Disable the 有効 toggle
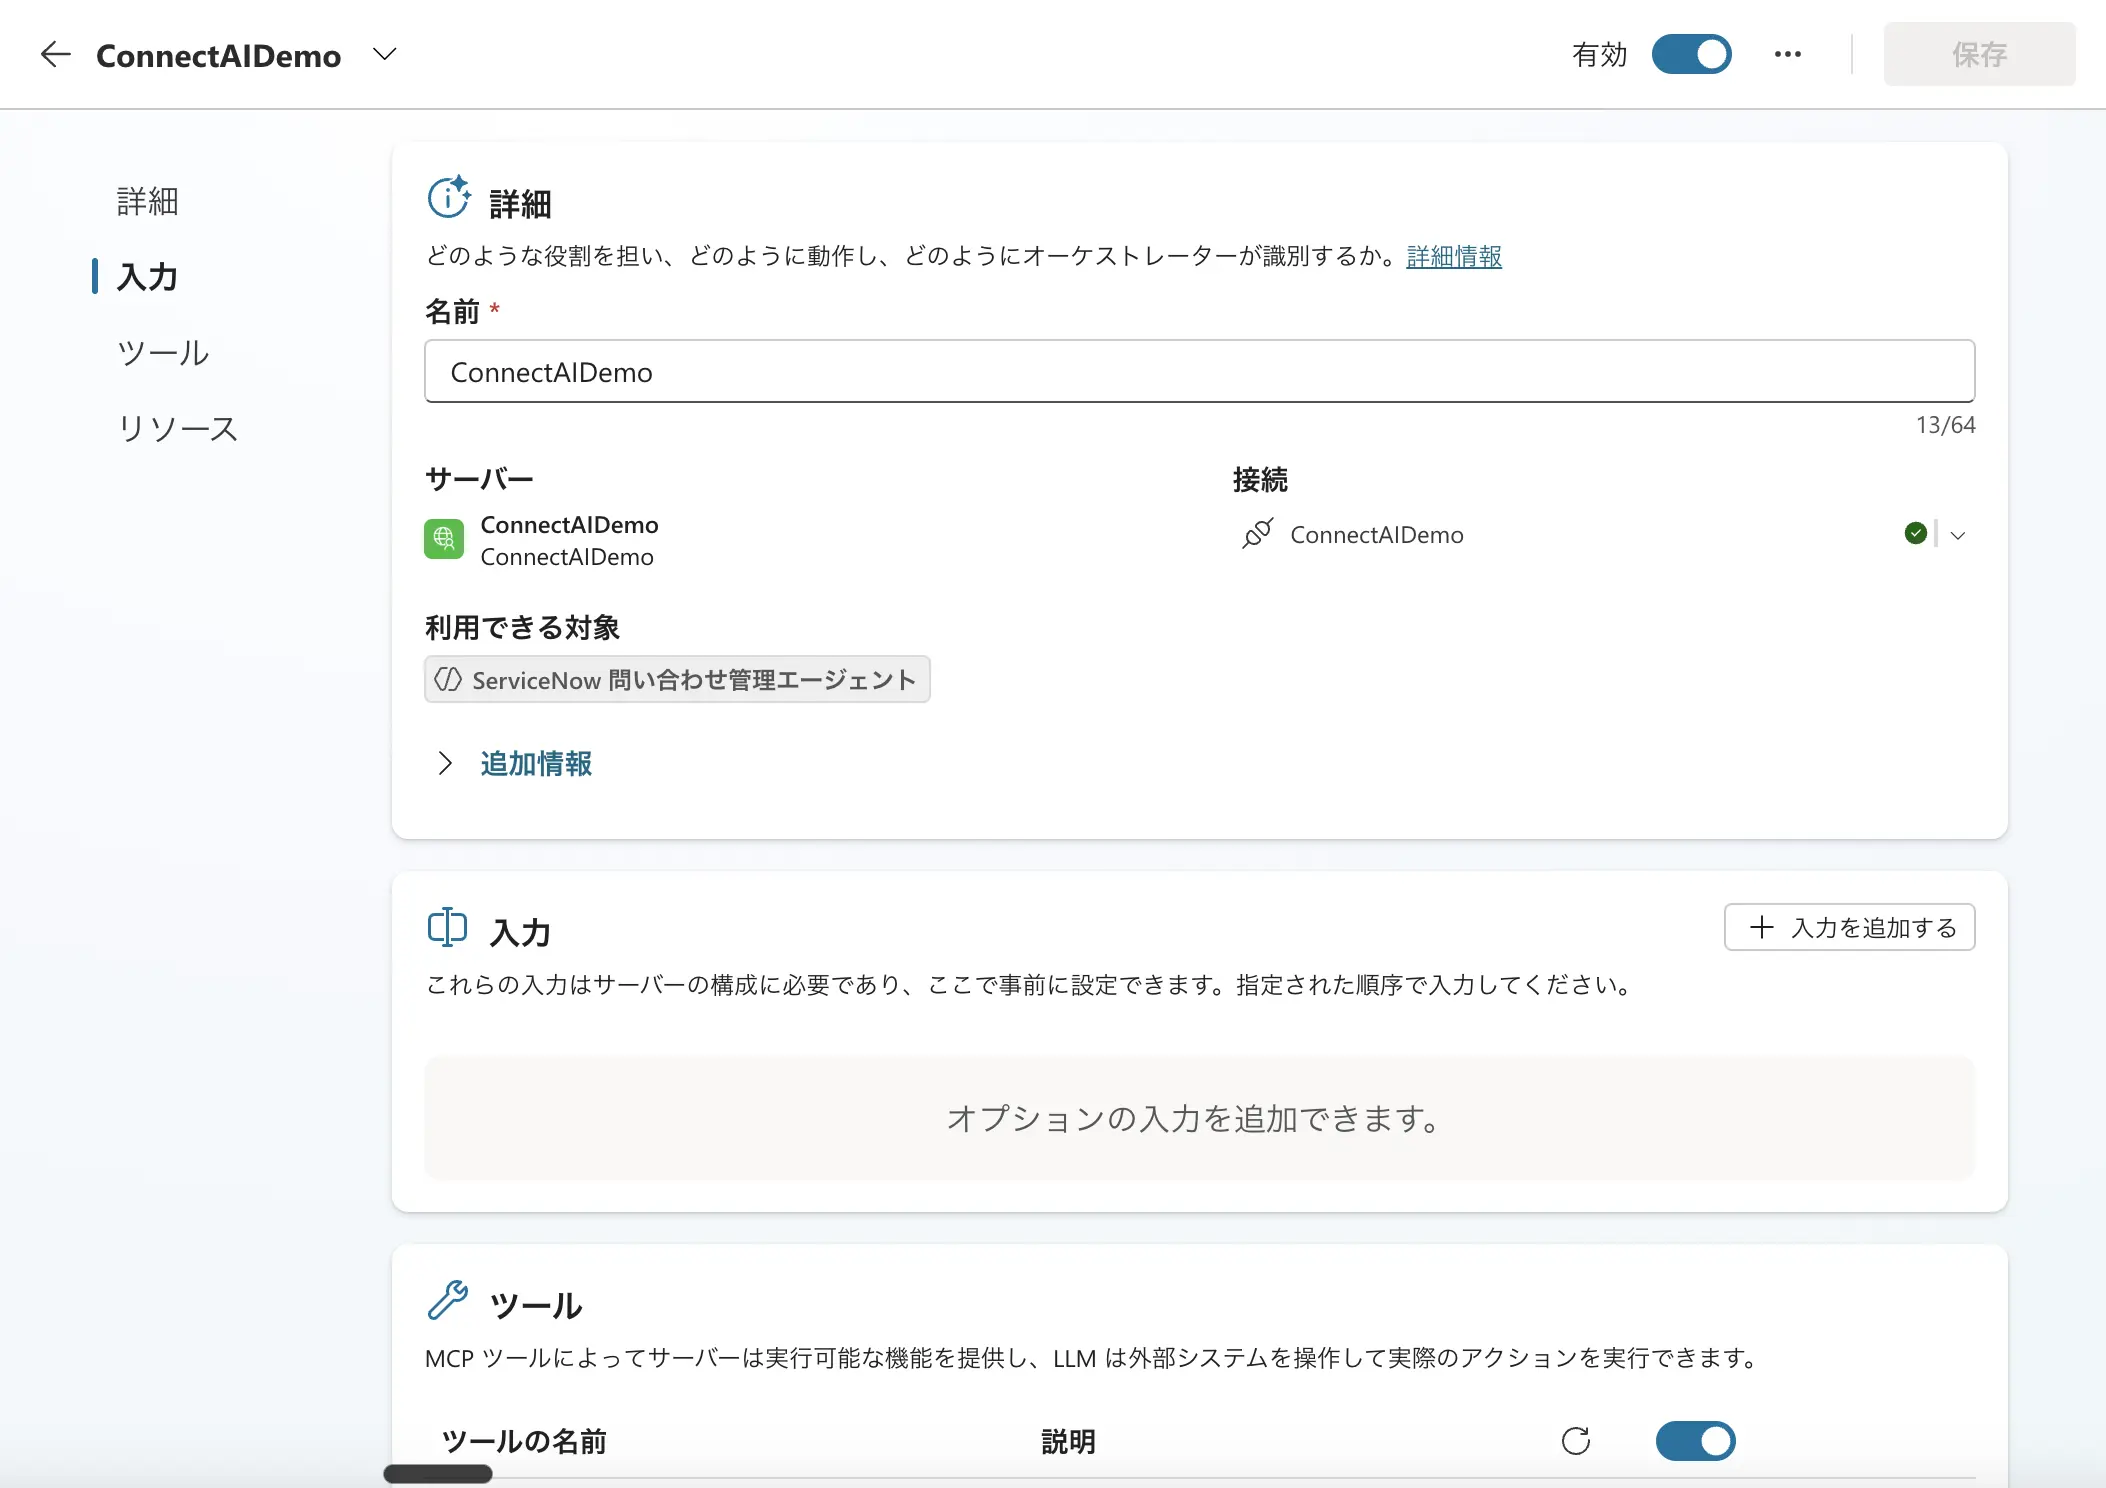 [1691, 54]
